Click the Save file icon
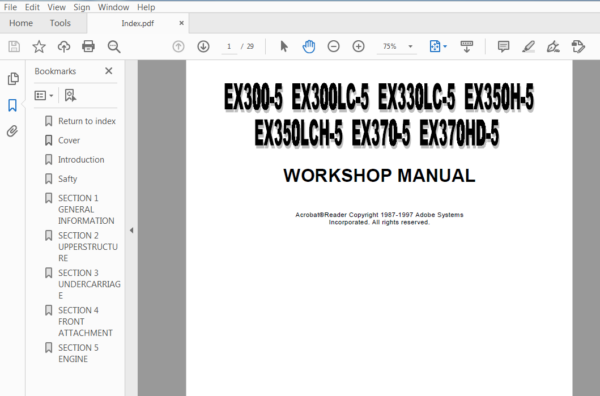This screenshot has height=396, width=600. (x=14, y=47)
